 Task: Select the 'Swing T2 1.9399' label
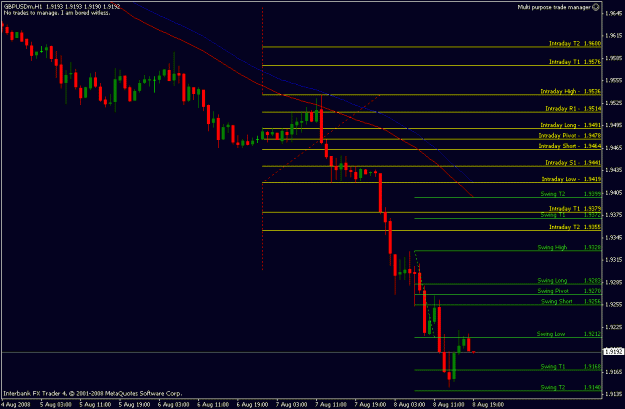(571, 194)
